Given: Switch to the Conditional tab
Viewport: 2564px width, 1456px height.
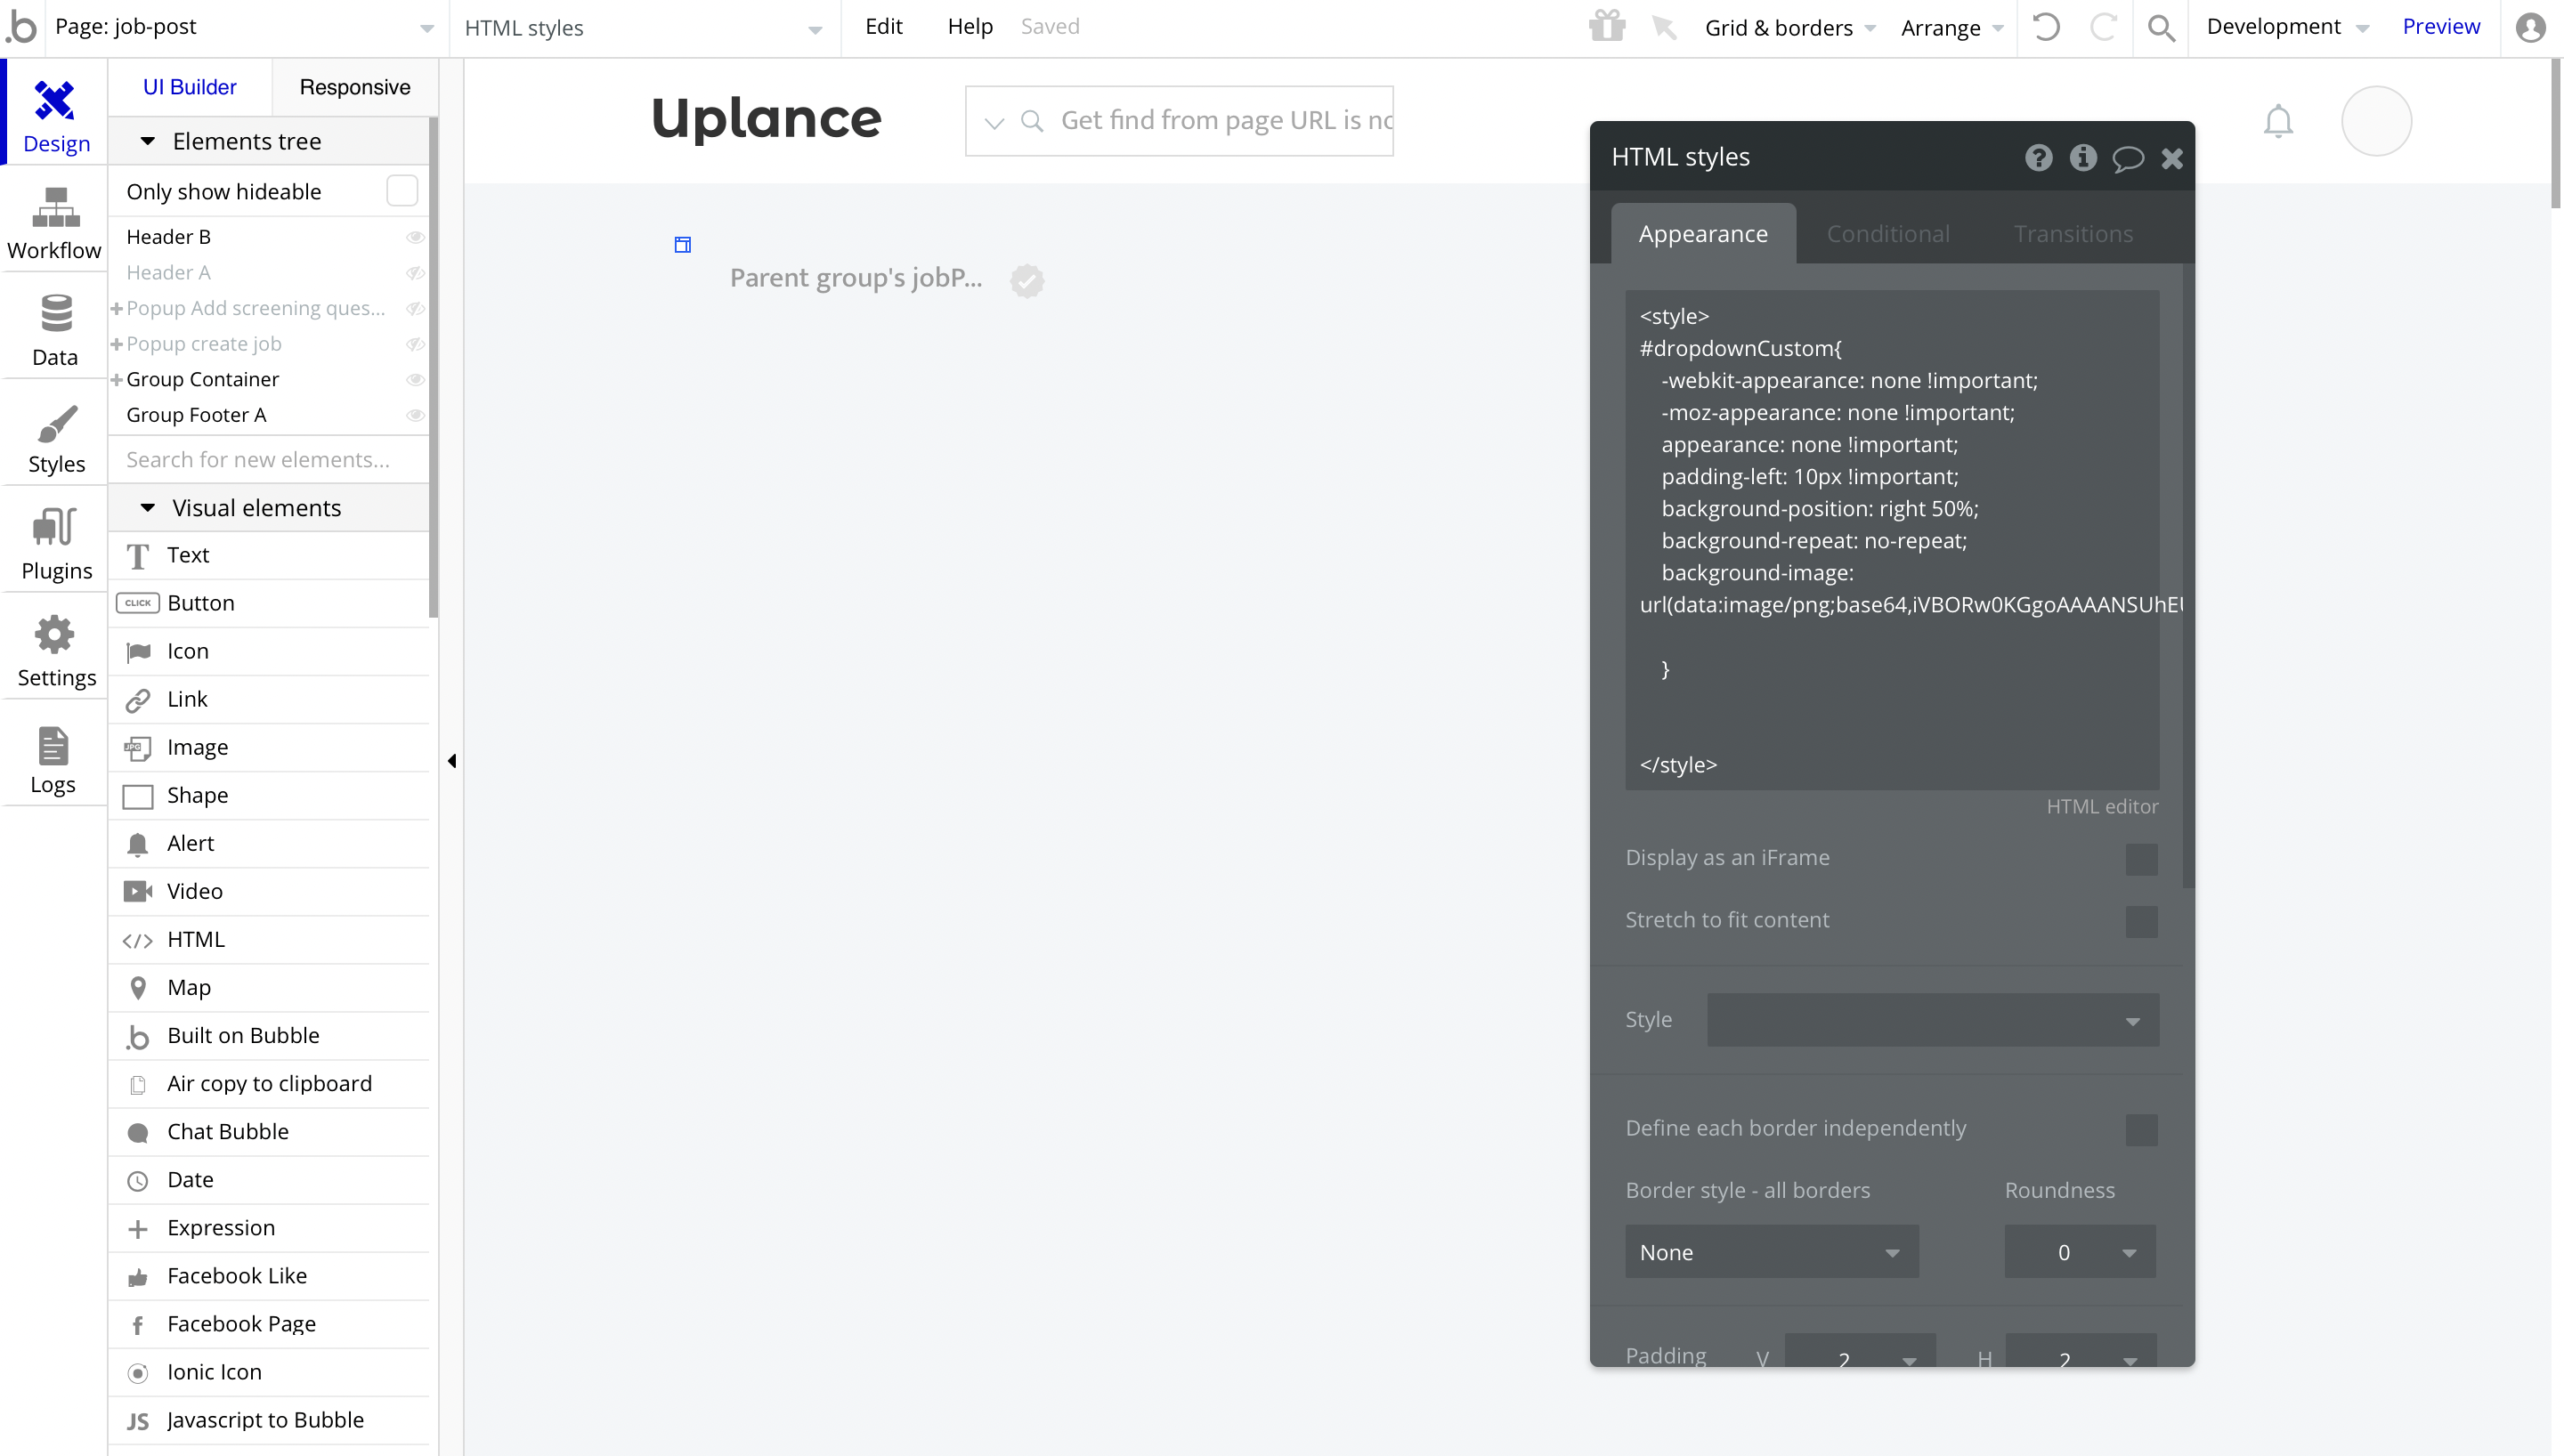Looking at the screenshot, I should click(x=1887, y=234).
